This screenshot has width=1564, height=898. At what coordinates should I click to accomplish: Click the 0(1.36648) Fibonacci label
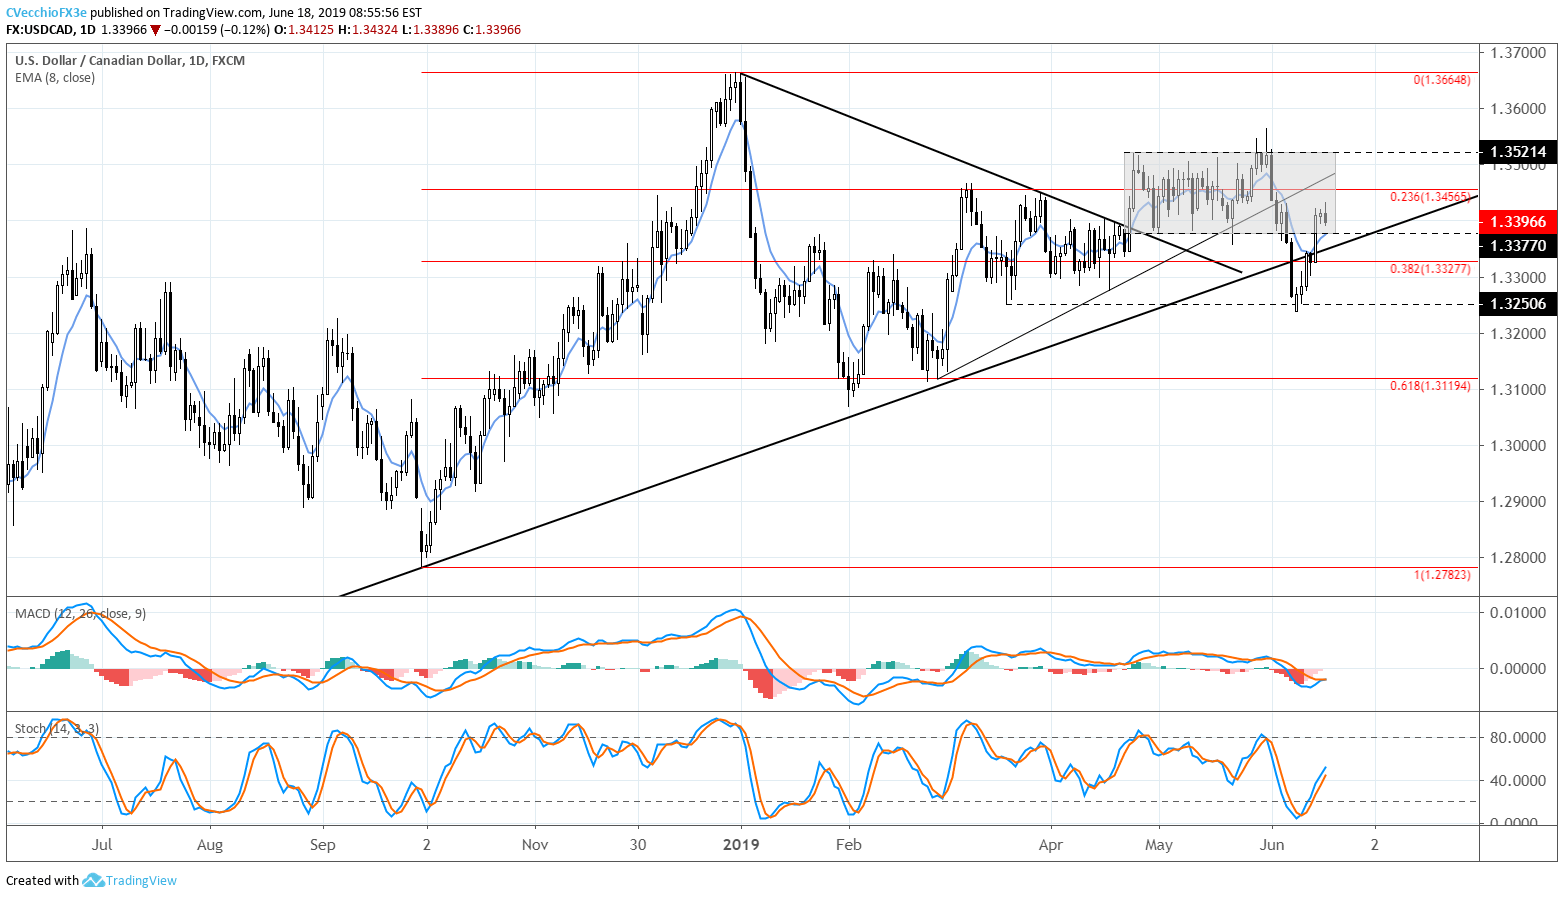point(1441,80)
